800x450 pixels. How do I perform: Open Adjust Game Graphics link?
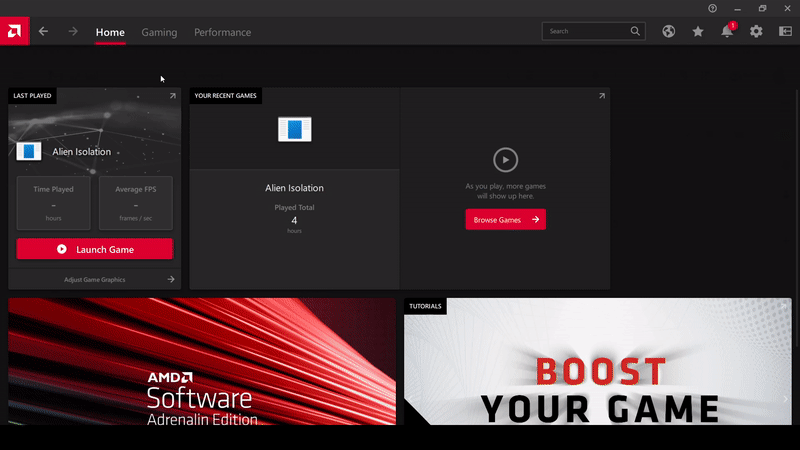coord(94,280)
